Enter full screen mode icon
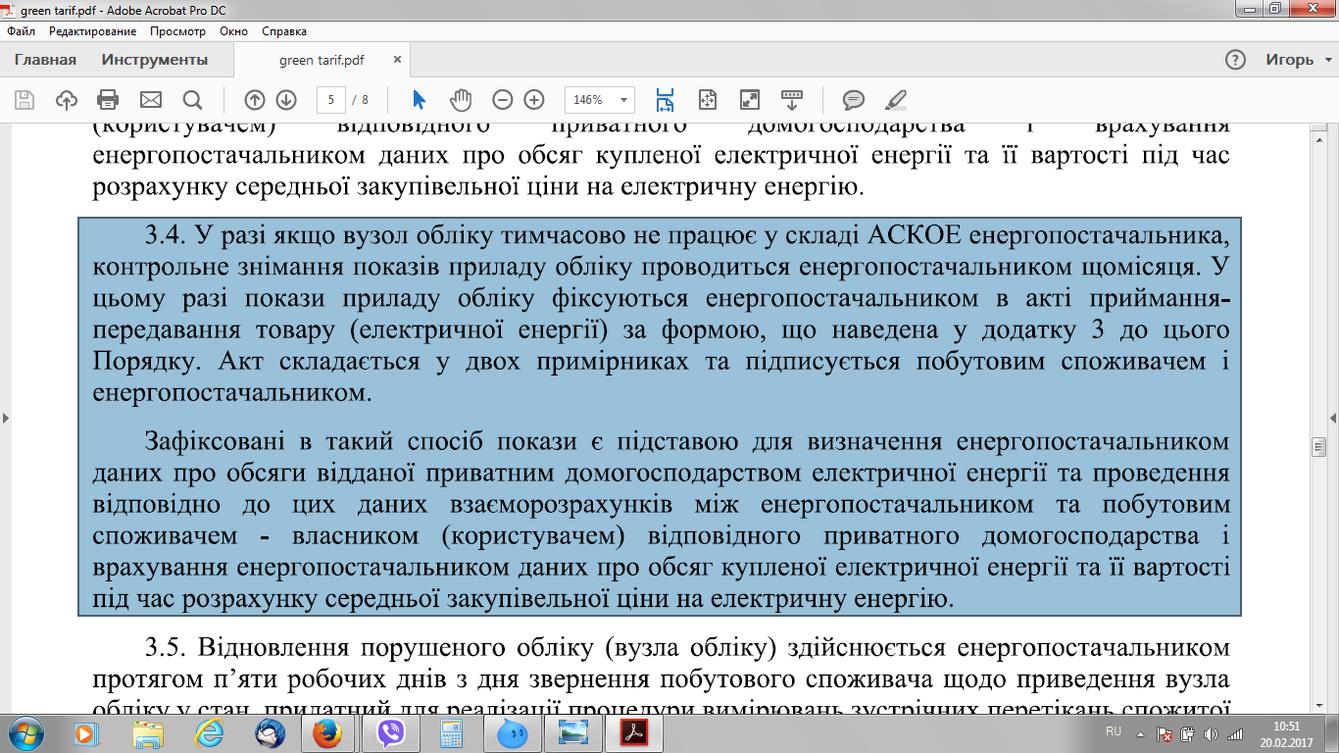The height and width of the screenshot is (753, 1339). (749, 100)
